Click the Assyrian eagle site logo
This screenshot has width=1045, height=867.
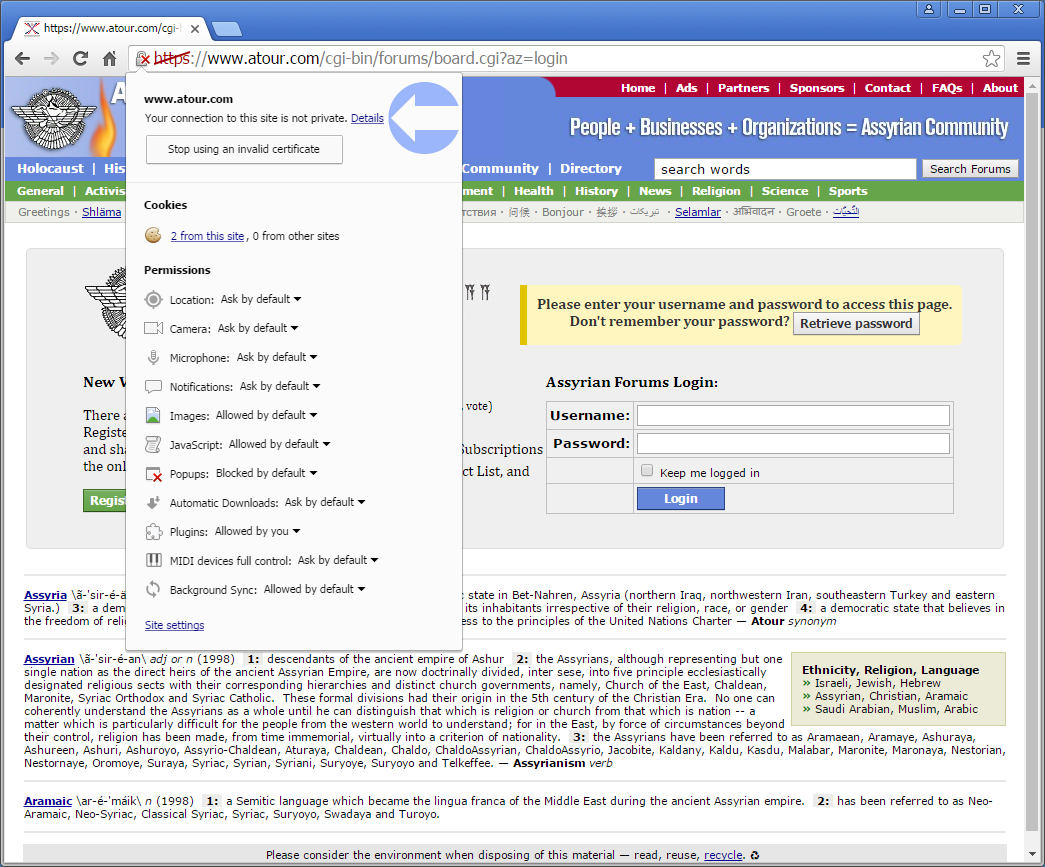(x=55, y=118)
